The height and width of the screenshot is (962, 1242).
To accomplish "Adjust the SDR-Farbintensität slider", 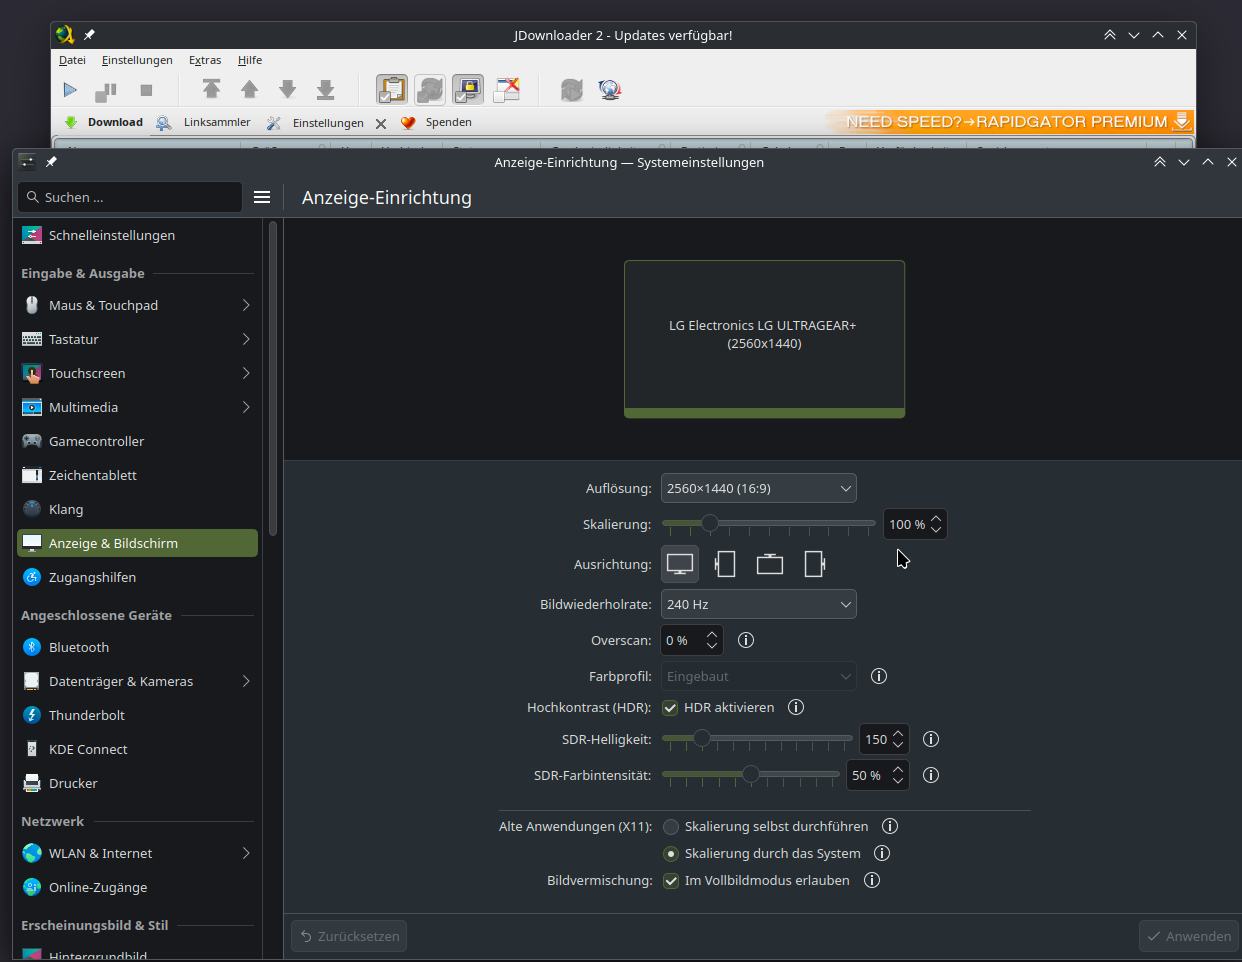I will pos(751,775).
